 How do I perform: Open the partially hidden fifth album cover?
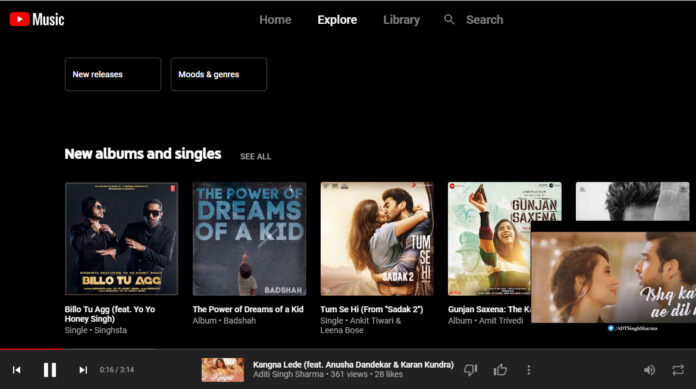[633, 201]
